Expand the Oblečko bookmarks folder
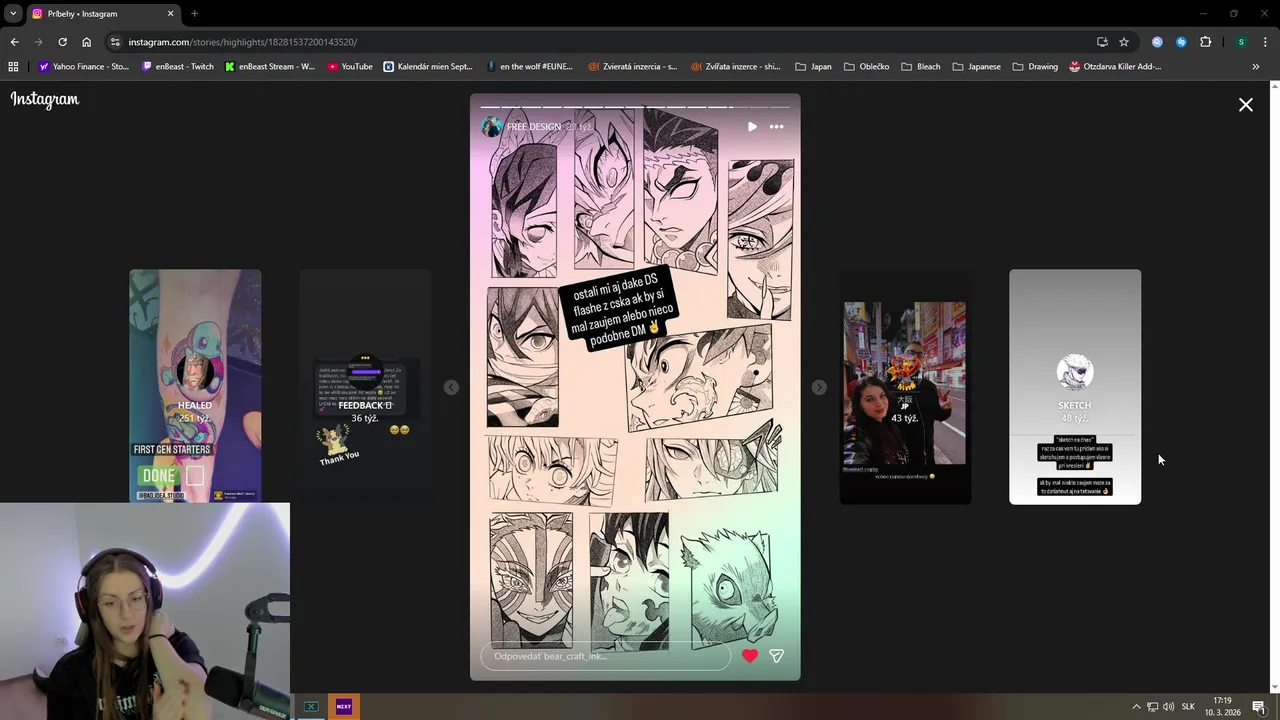Screen dimensions: 1280x720 (x=866, y=67)
